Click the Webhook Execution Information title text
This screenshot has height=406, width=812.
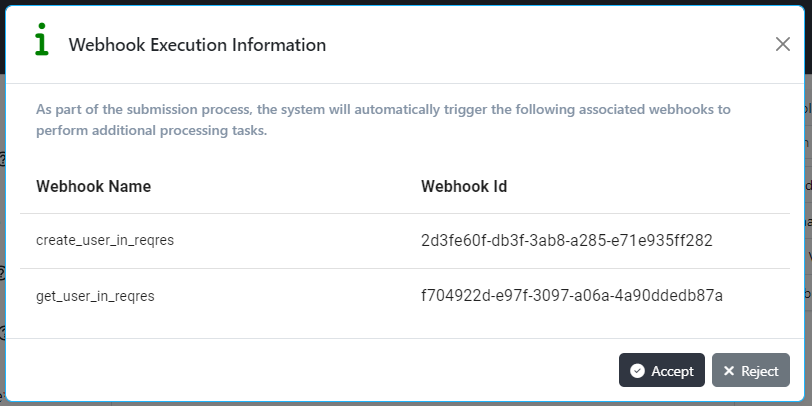pos(196,45)
